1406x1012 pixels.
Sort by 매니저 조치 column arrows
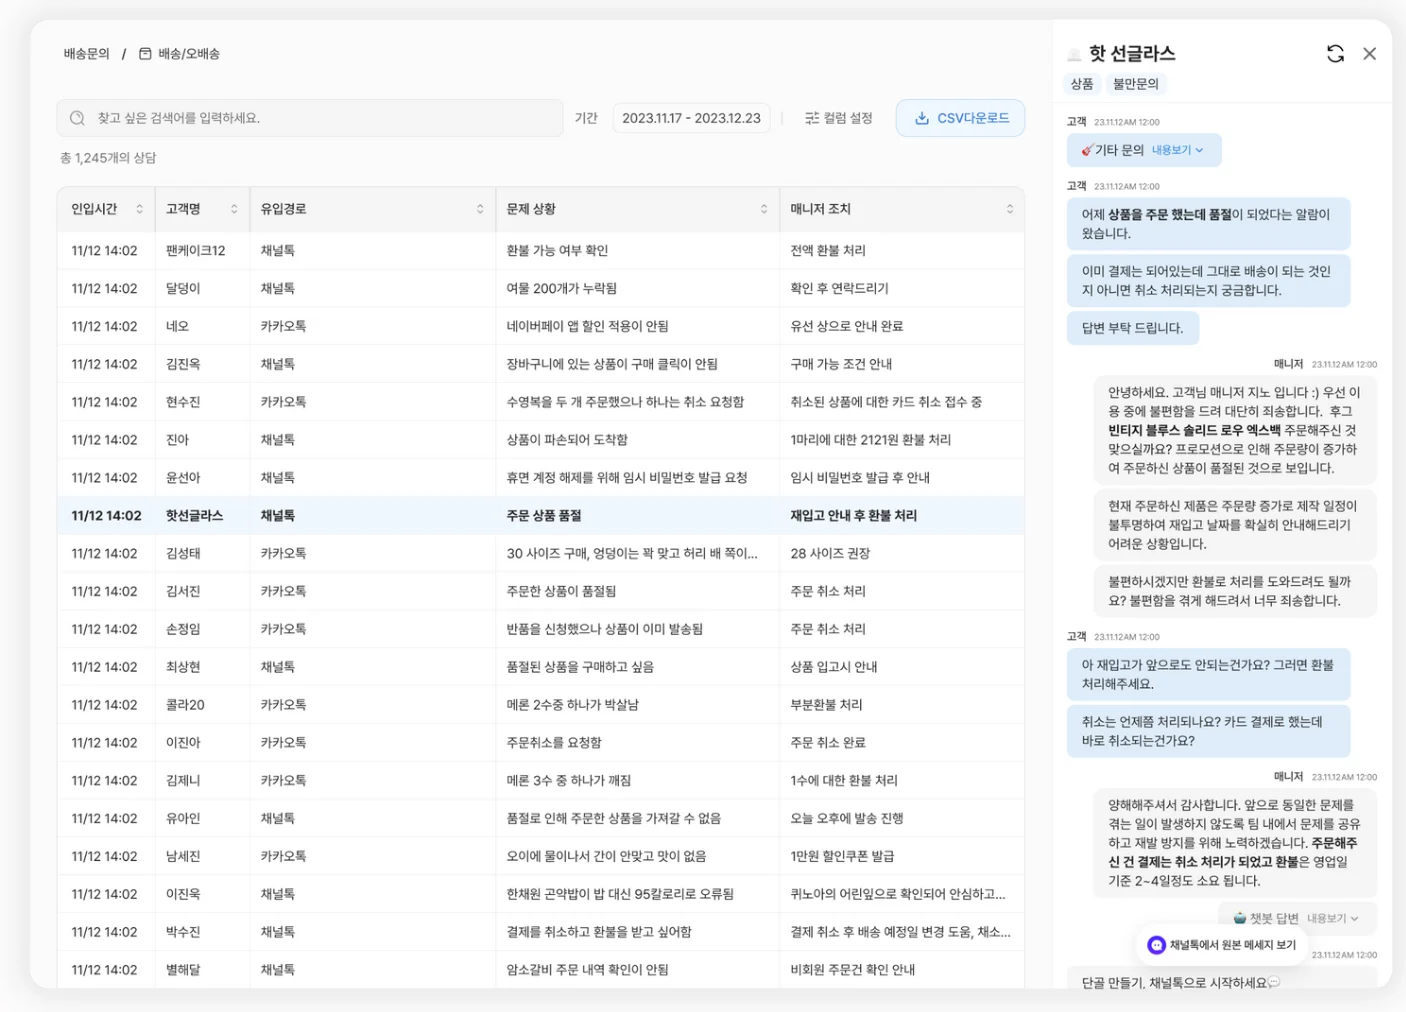coord(1009,209)
